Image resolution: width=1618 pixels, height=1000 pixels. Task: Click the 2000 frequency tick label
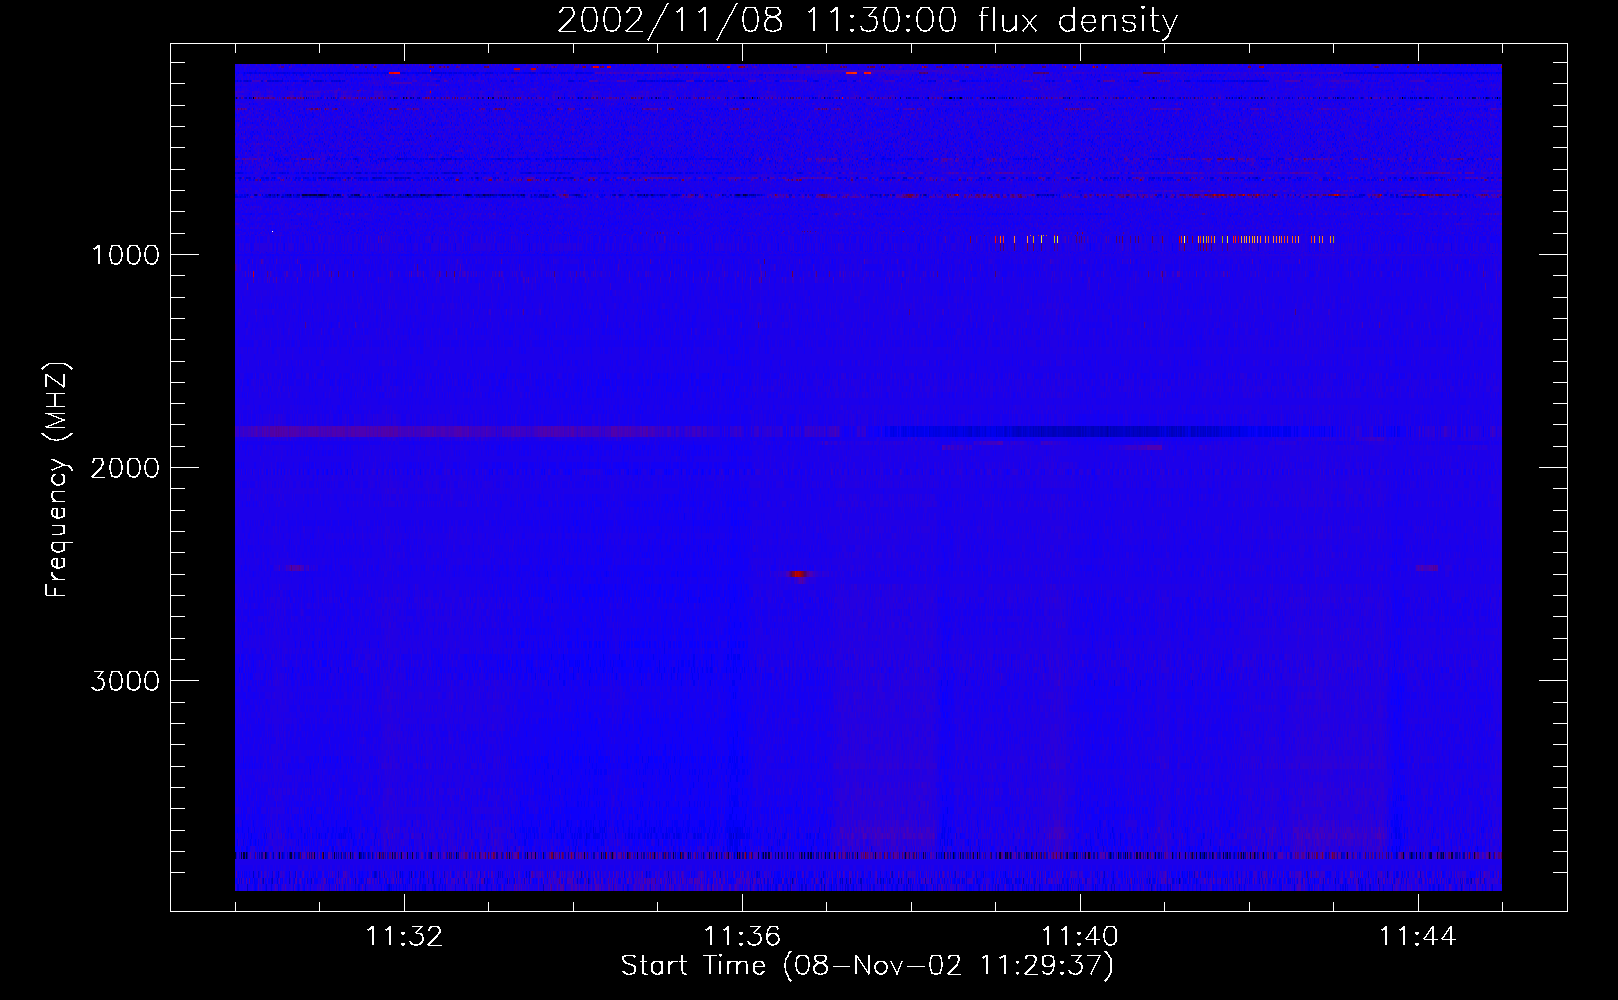point(125,468)
